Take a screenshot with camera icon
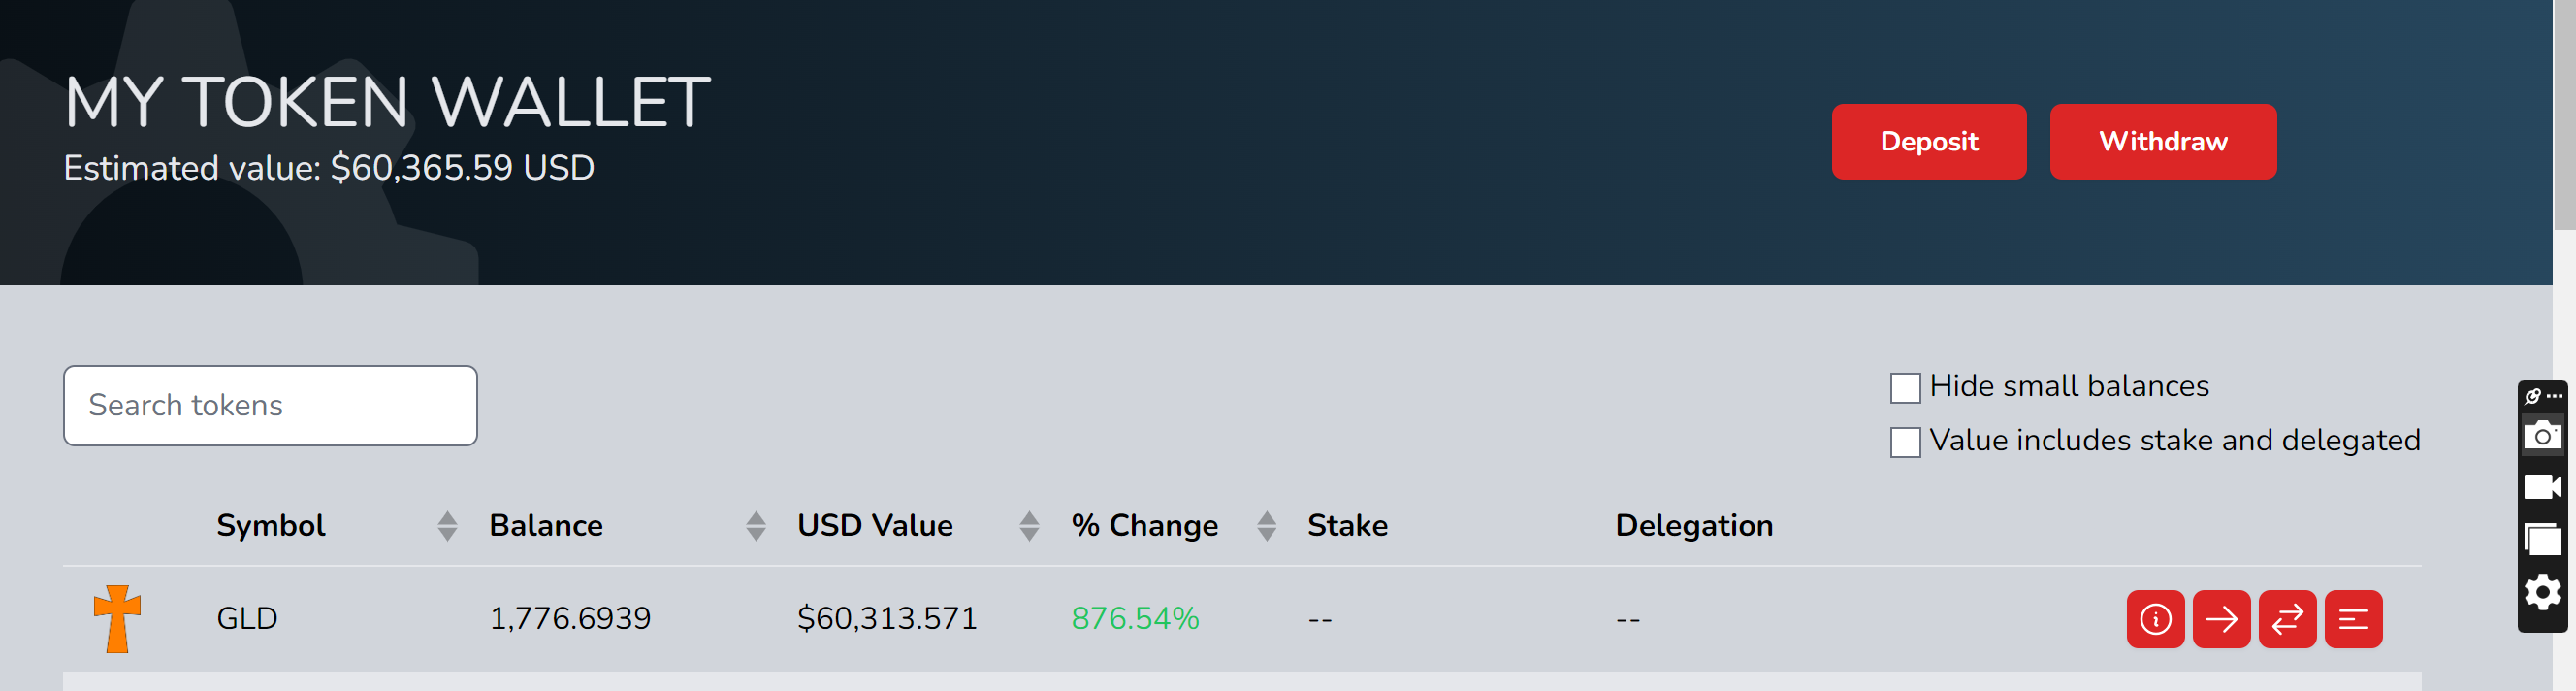This screenshot has width=2576, height=691. pos(2542,436)
